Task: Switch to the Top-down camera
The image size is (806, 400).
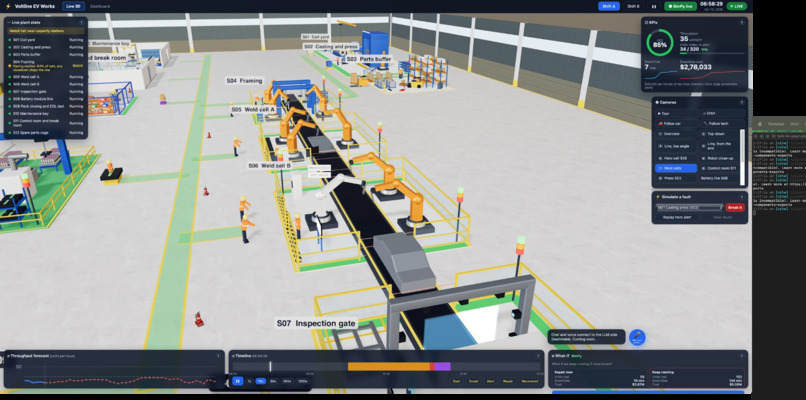Action: click(719, 134)
